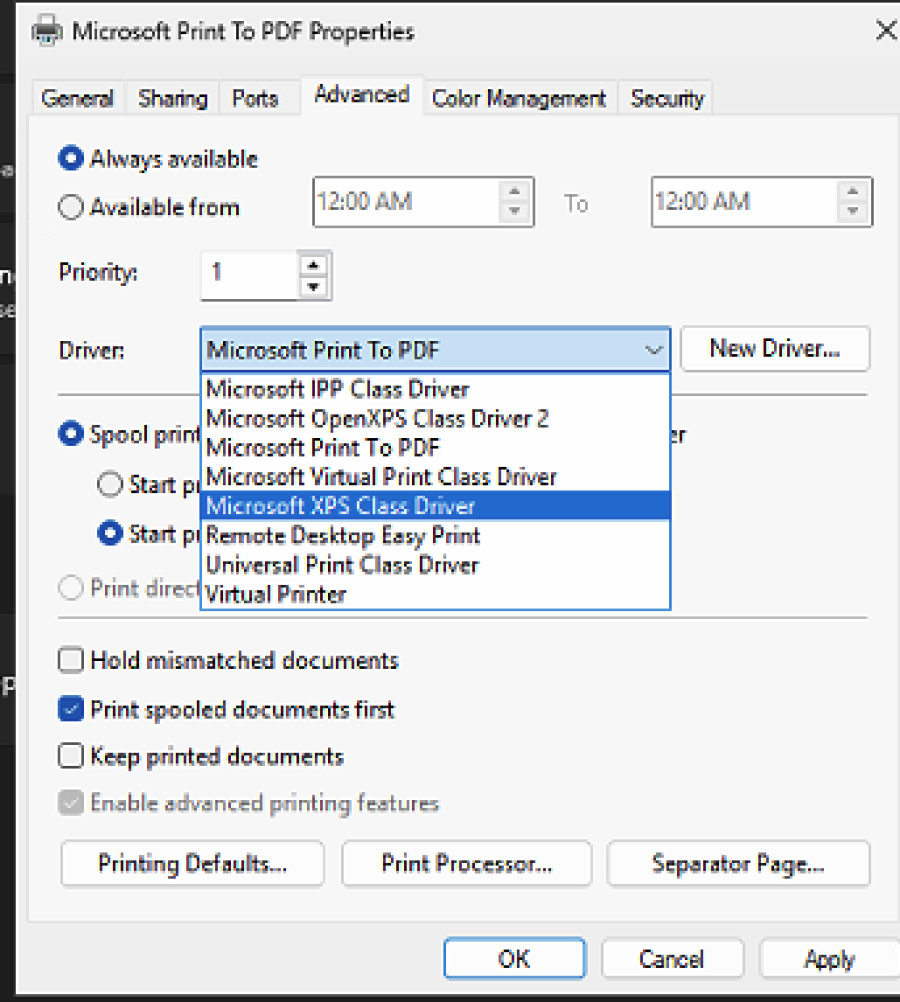Increase the Priority value with up arrow
Viewport: 900px width, 1002px height.
point(315,265)
